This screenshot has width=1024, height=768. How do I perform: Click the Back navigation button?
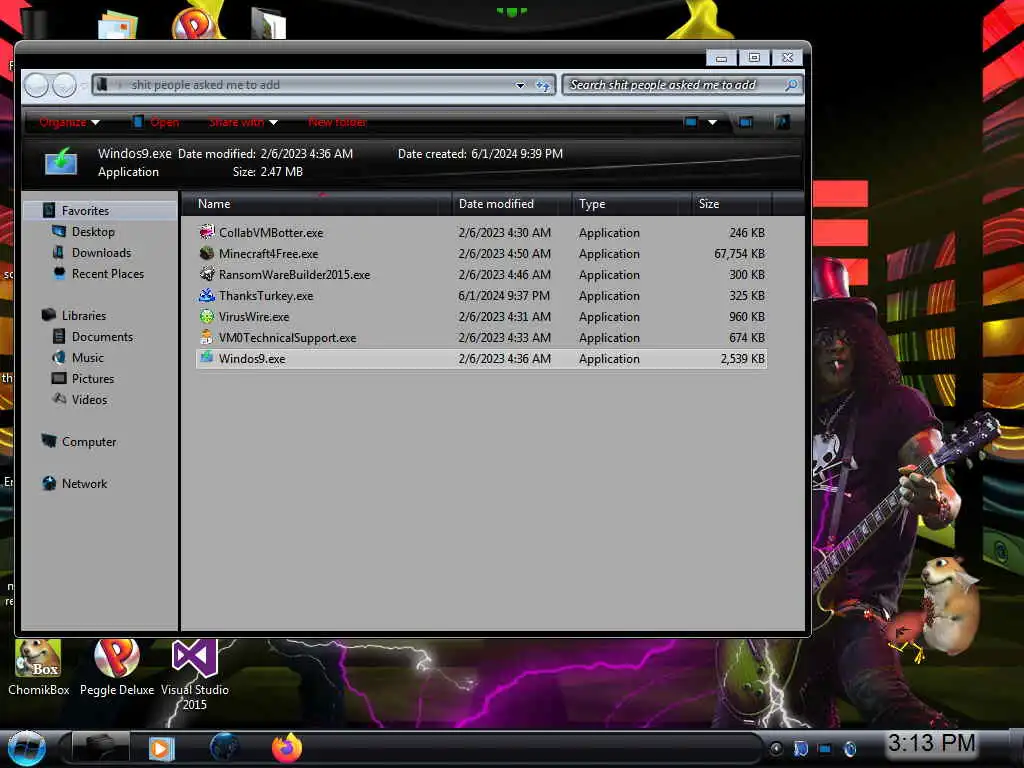[x=37, y=85]
